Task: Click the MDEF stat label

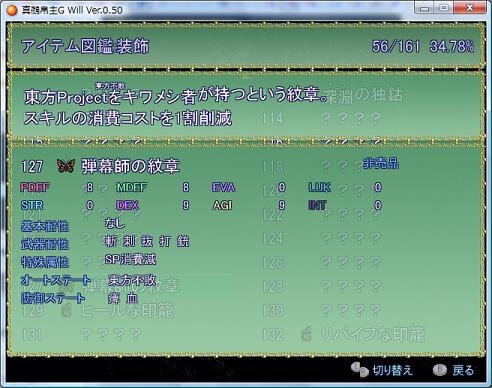Action: 131,187
